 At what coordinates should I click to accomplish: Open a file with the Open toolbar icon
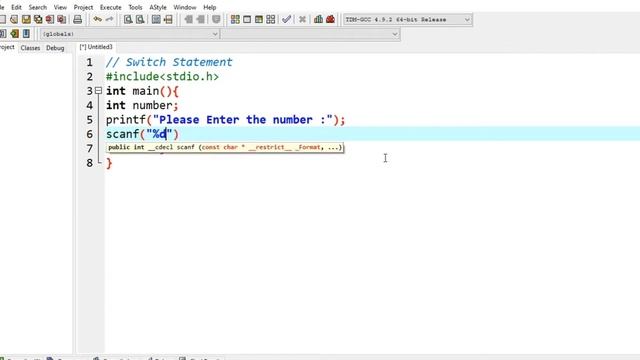pyautogui.click(x=14, y=19)
